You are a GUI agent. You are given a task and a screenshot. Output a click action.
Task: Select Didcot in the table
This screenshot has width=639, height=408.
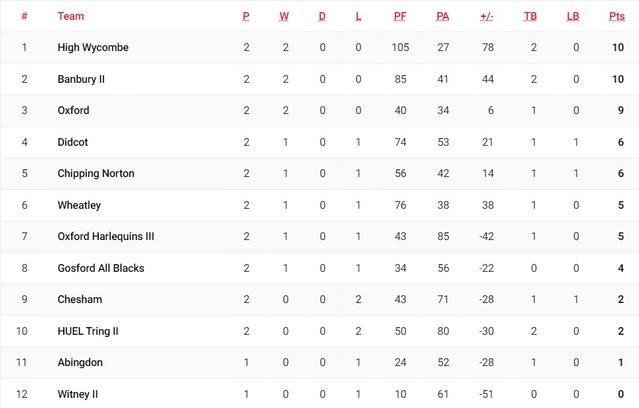coord(73,142)
